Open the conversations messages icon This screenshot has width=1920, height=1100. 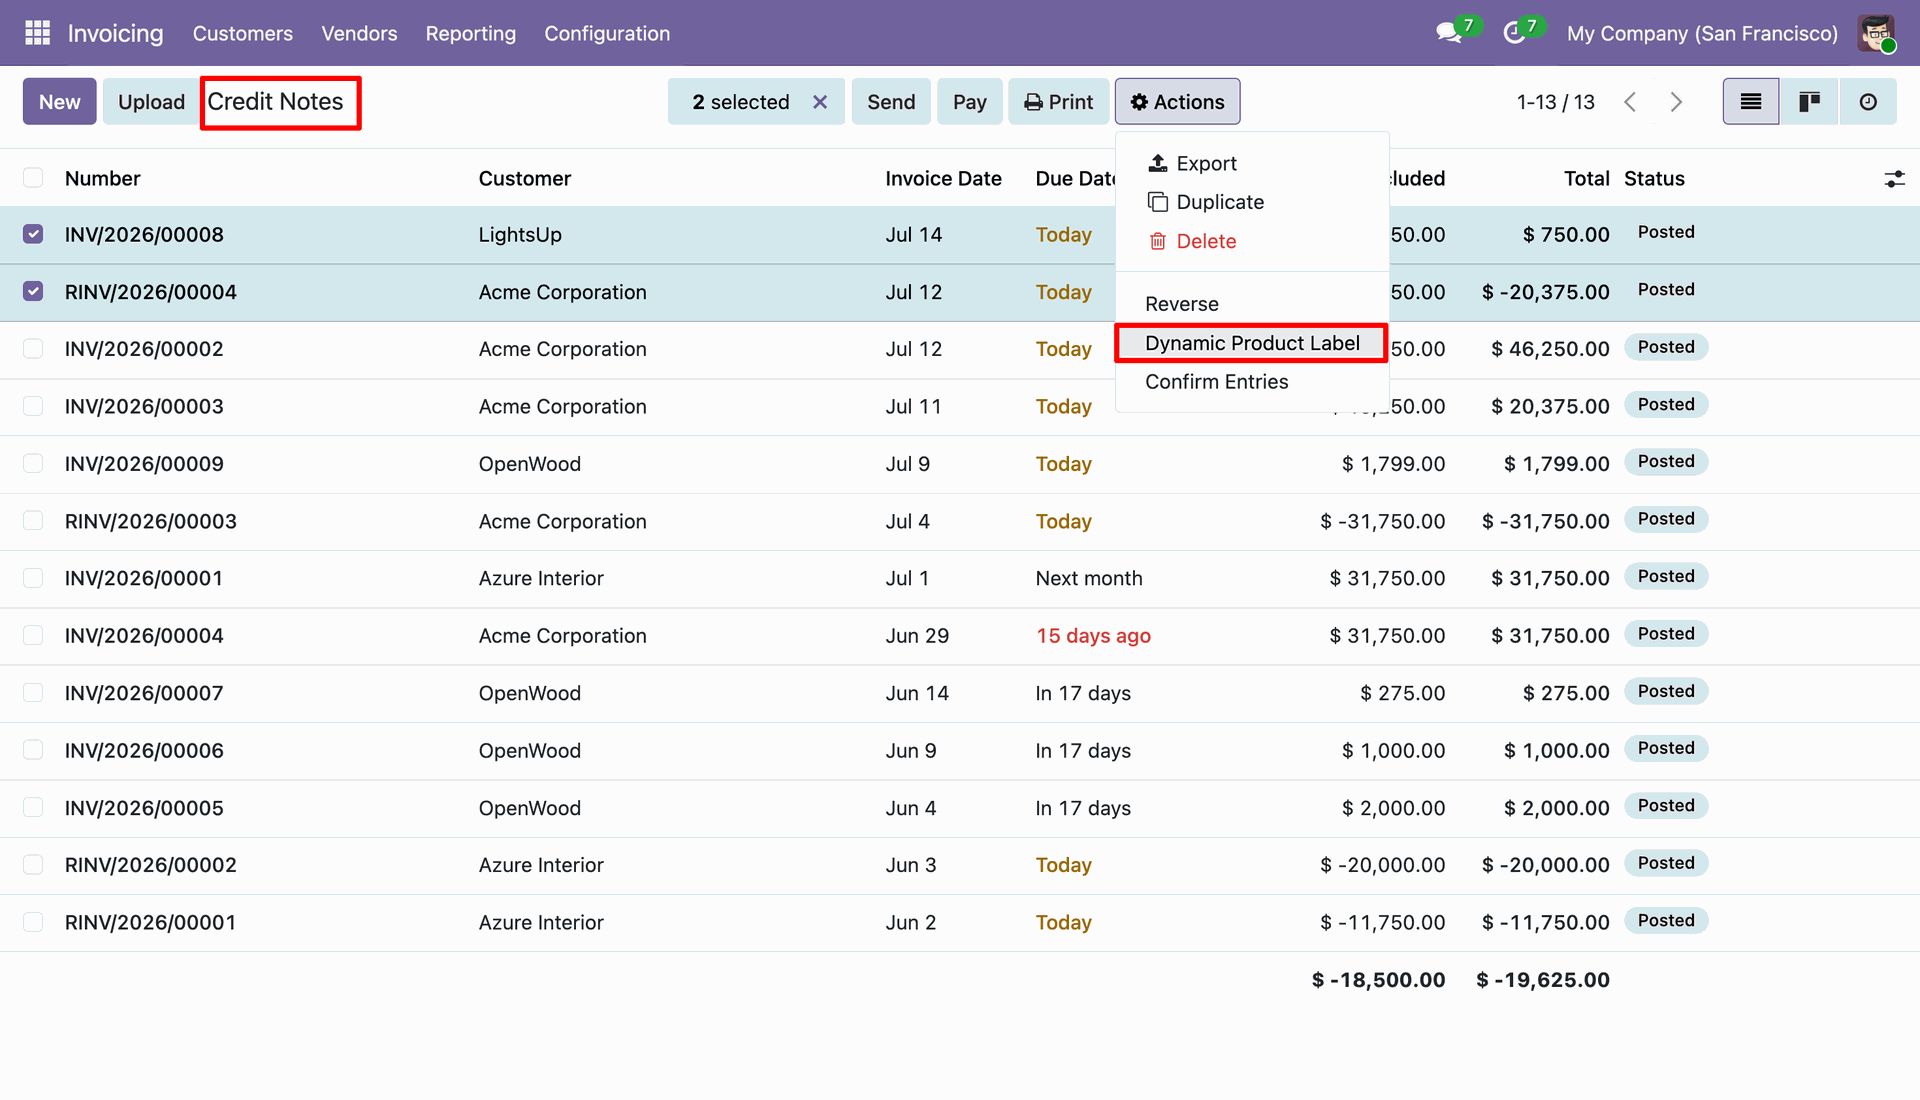click(x=1449, y=33)
